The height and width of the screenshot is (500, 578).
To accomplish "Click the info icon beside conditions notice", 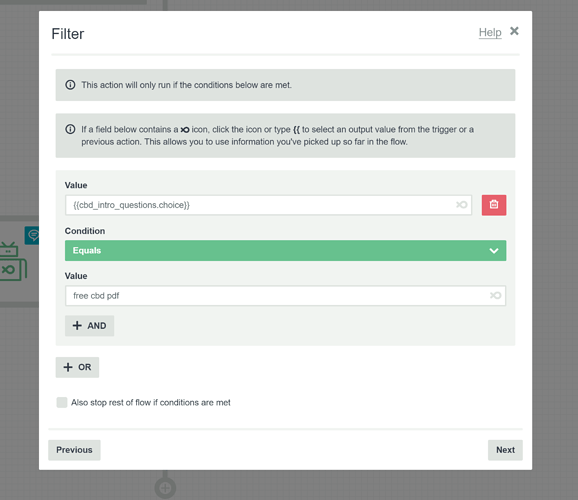I will 70,85.
